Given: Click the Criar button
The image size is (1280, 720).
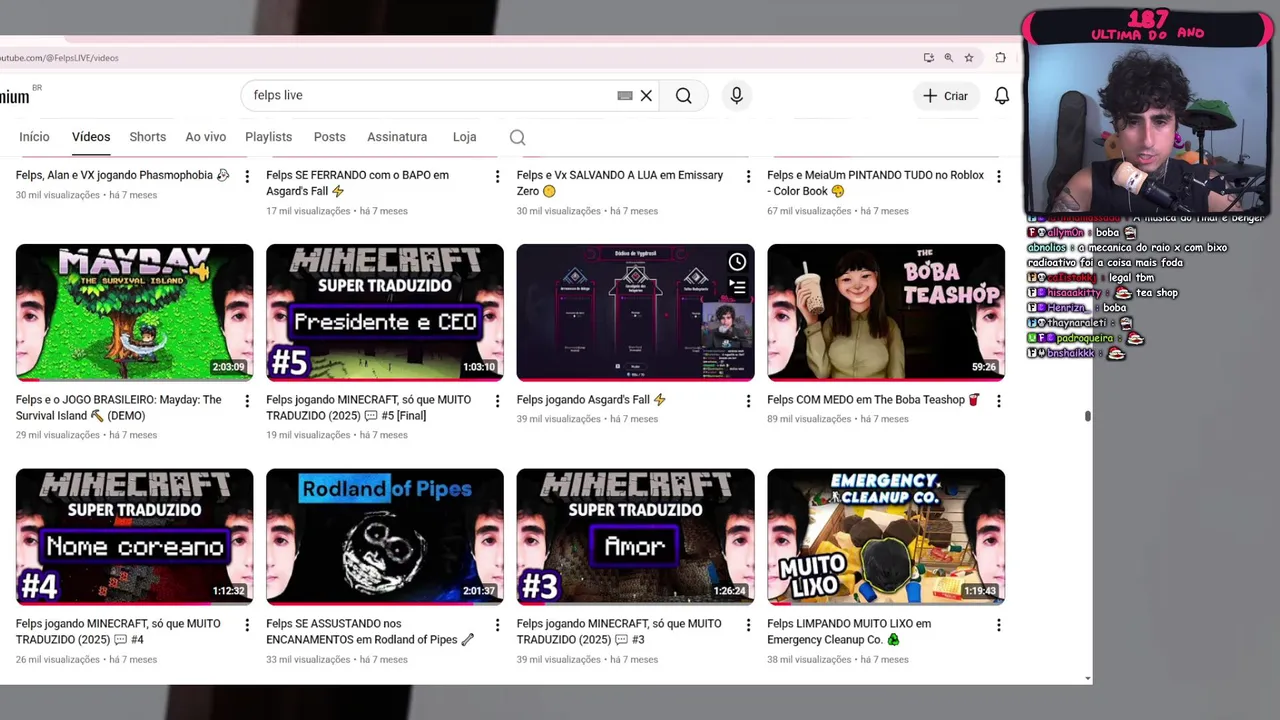Looking at the screenshot, I should coord(945,95).
